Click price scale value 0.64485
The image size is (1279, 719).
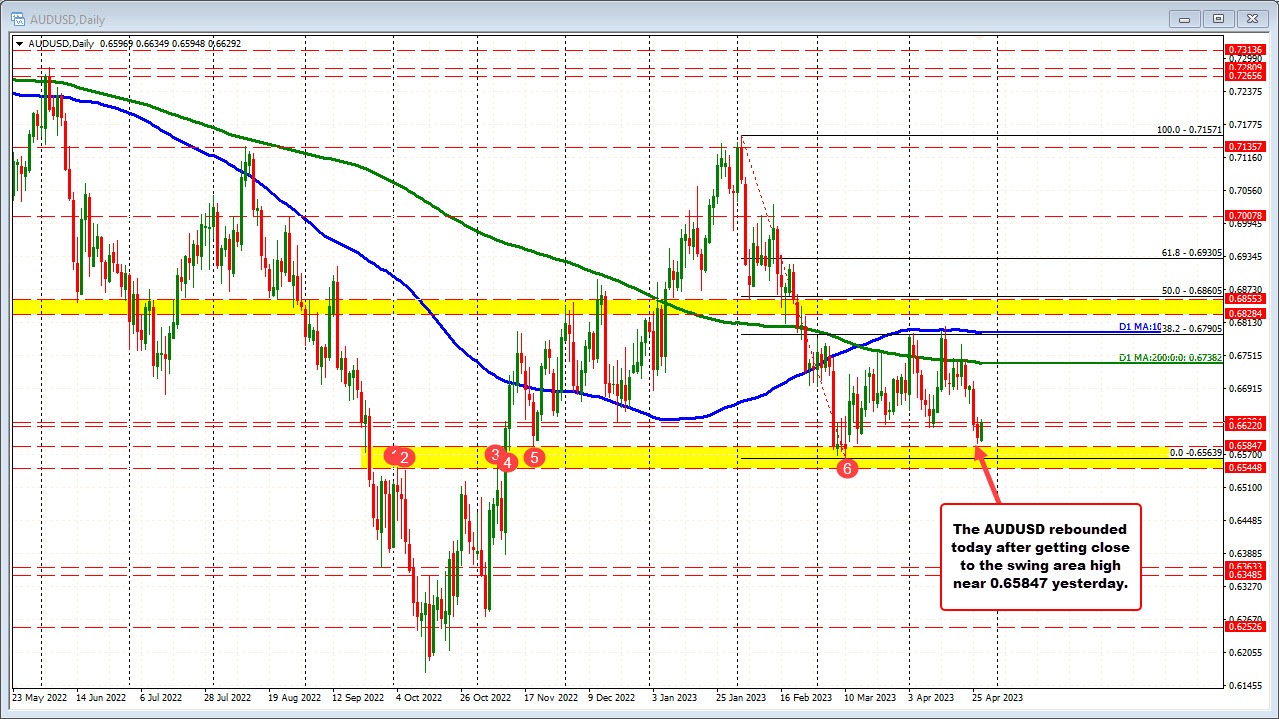pyautogui.click(x=1245, y=520)
